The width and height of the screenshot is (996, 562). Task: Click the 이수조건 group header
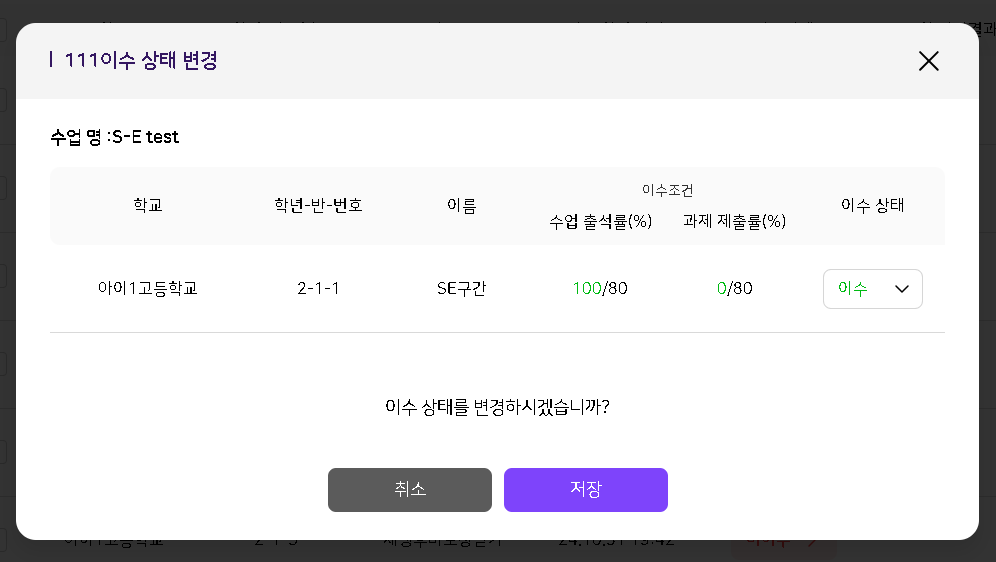667,190
